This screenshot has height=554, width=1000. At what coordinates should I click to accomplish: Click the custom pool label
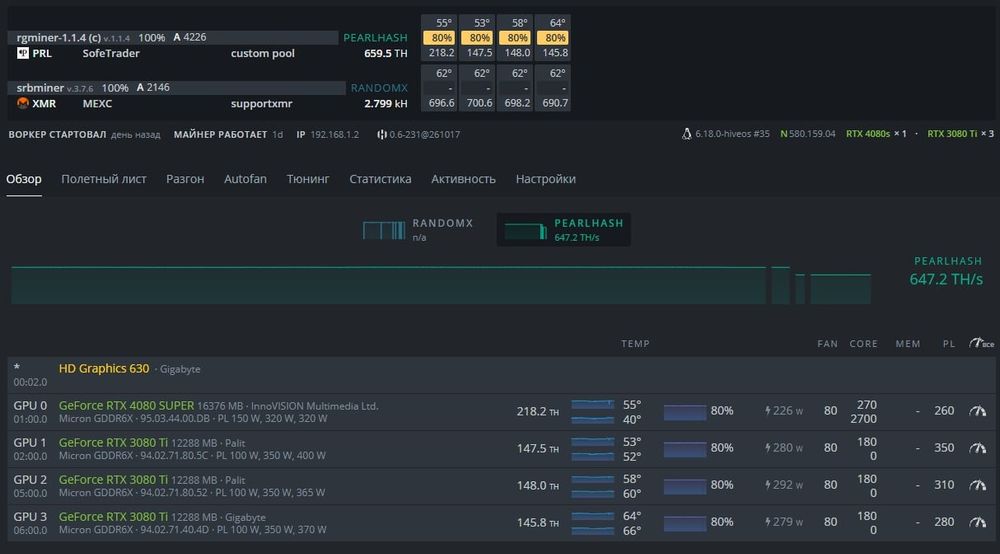click(x=263, y=54)
